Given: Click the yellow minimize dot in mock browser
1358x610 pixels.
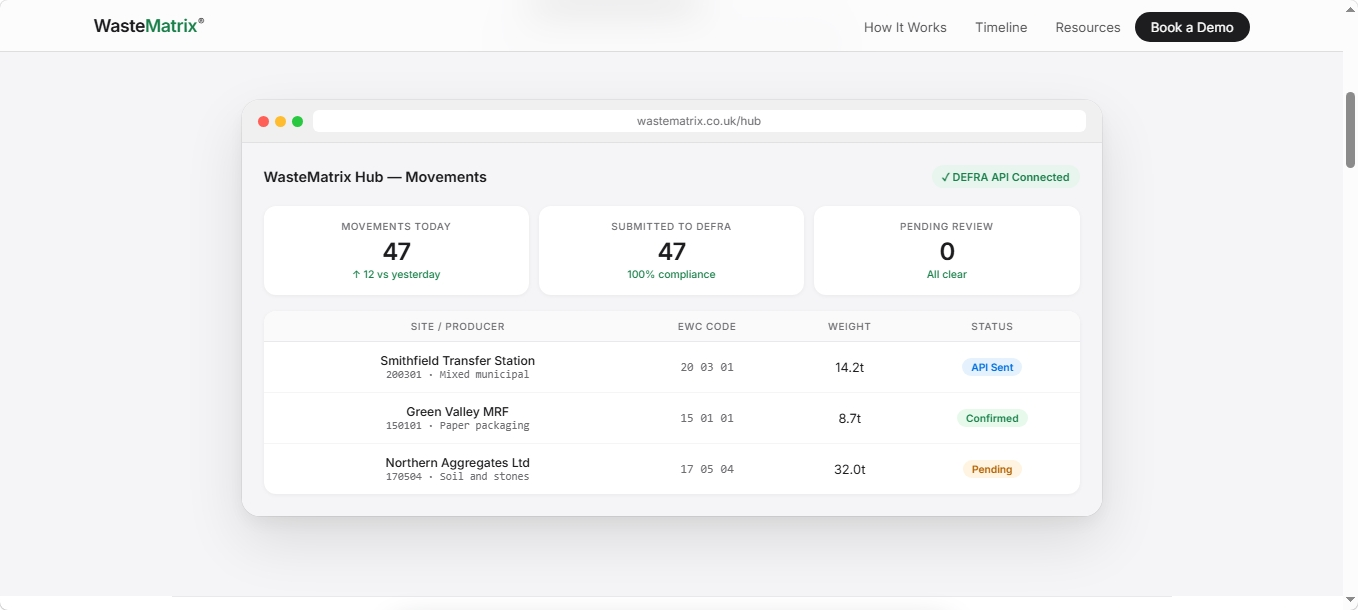Looking at the screenshot, I should (x=281, y=121).
